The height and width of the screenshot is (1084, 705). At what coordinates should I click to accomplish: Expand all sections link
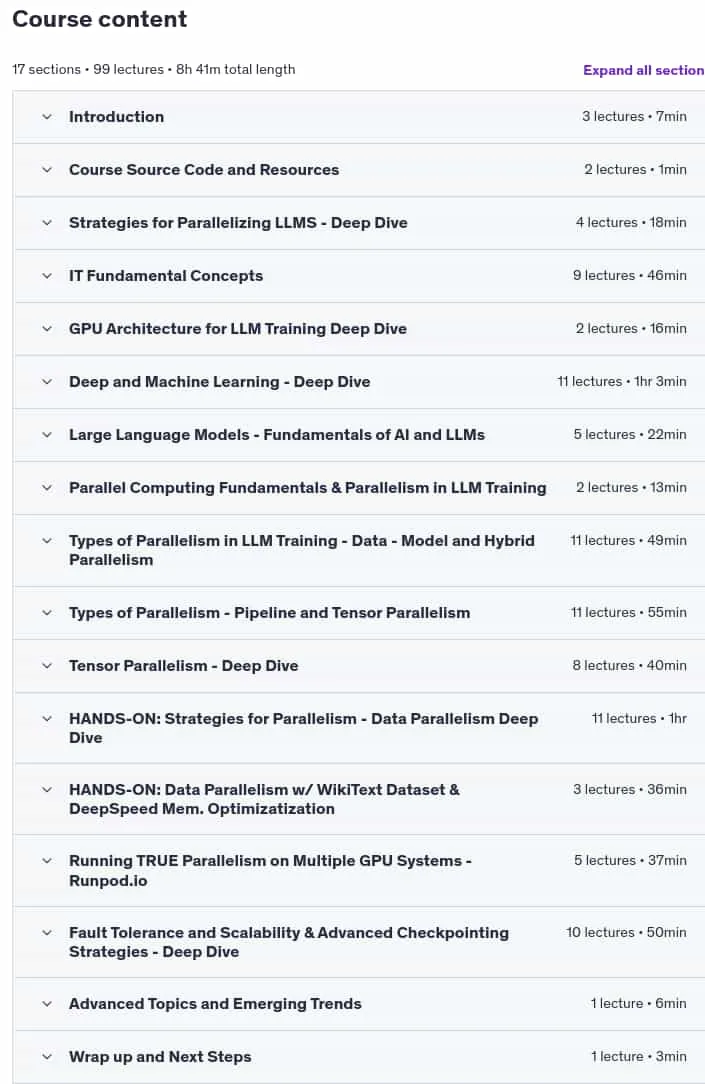[643, 71]
